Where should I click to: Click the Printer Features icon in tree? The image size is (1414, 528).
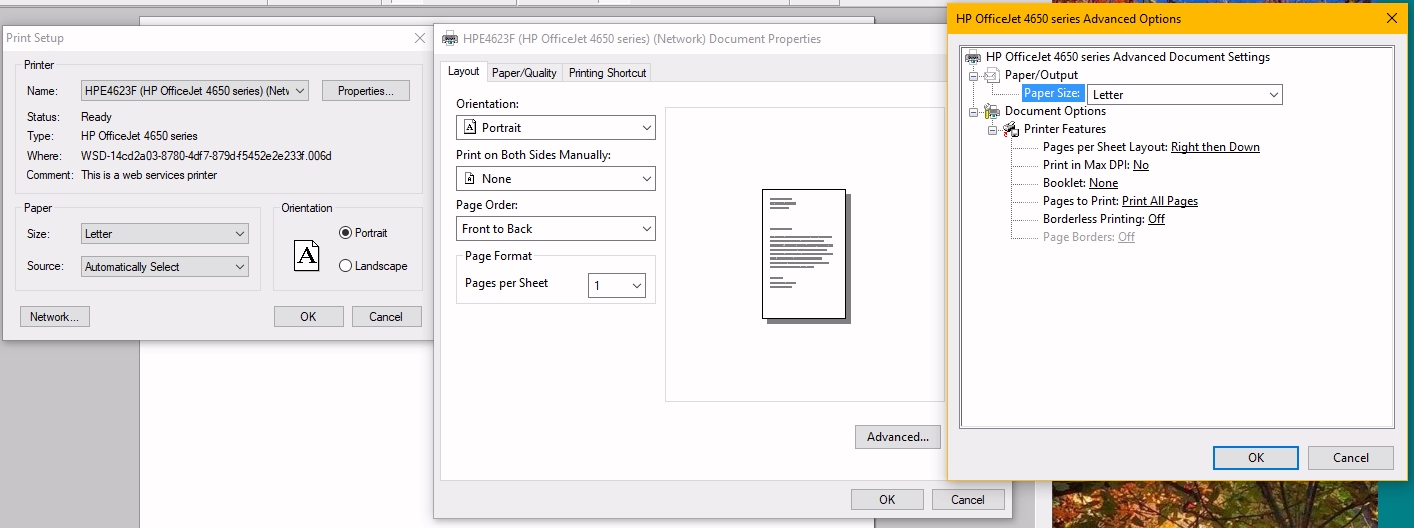[1011, 129]
